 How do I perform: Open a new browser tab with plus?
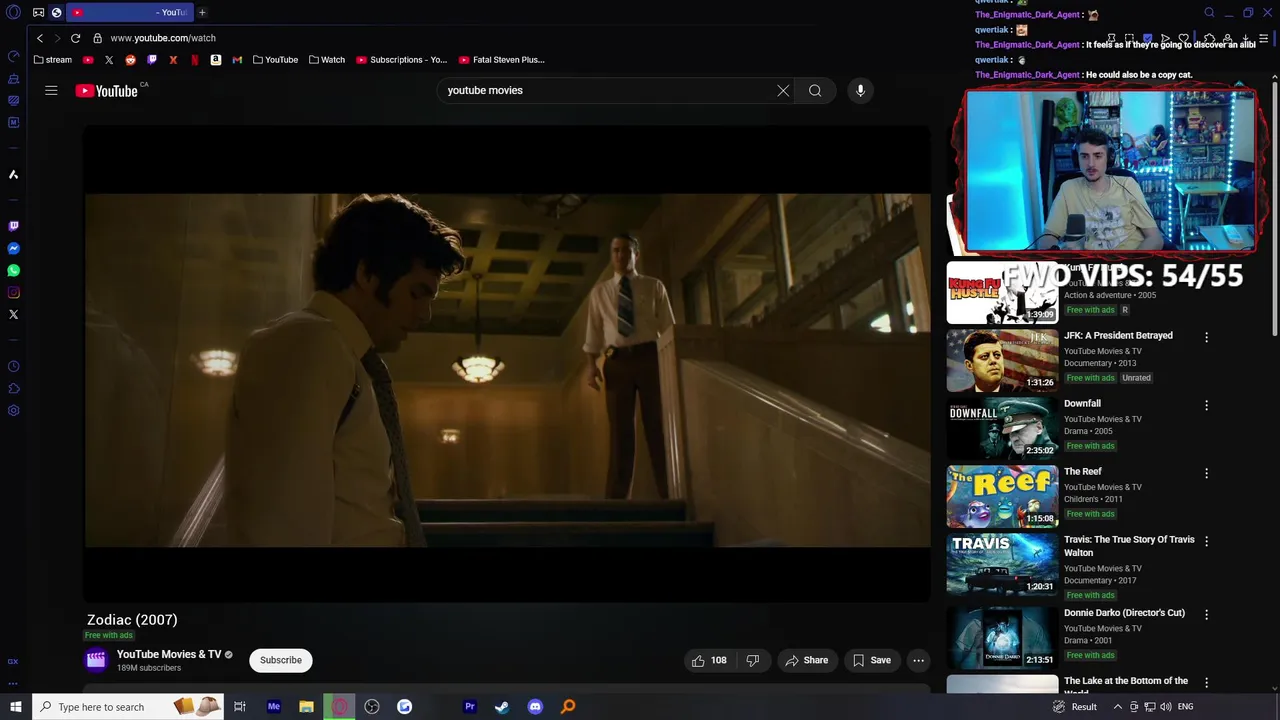pyautogui.click(x=202, y=12)
